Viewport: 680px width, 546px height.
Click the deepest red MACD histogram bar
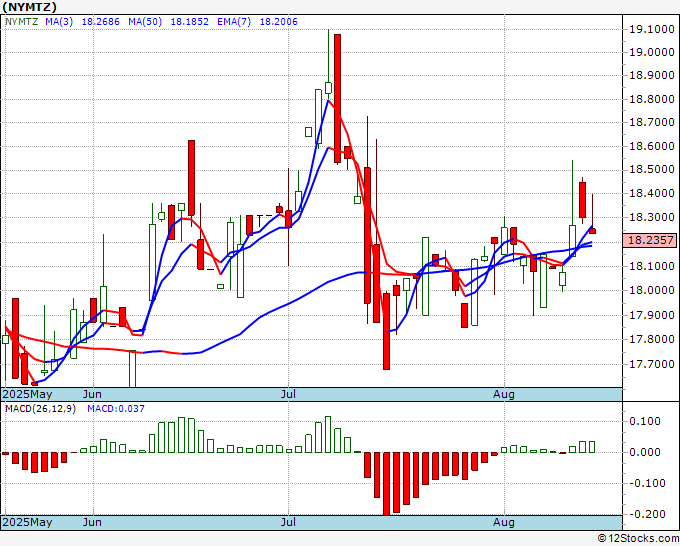[x=386, y=484]
